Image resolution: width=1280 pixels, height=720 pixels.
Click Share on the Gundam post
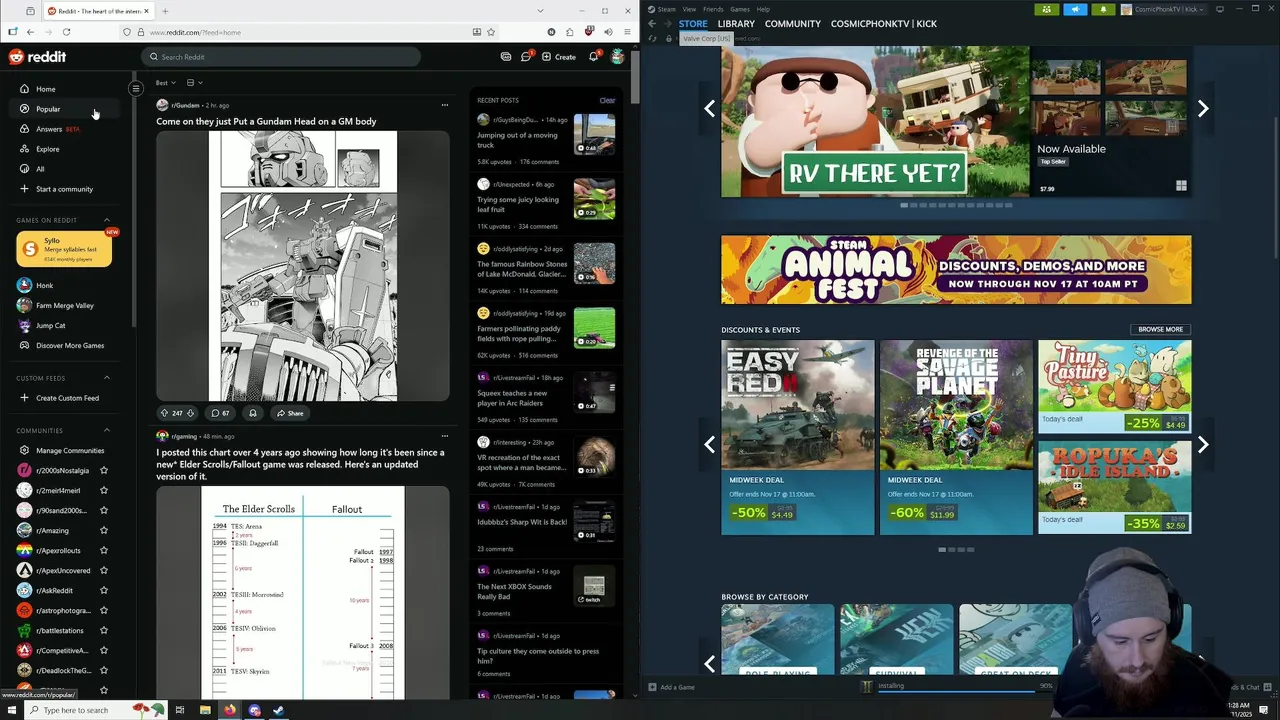(290, 413)
